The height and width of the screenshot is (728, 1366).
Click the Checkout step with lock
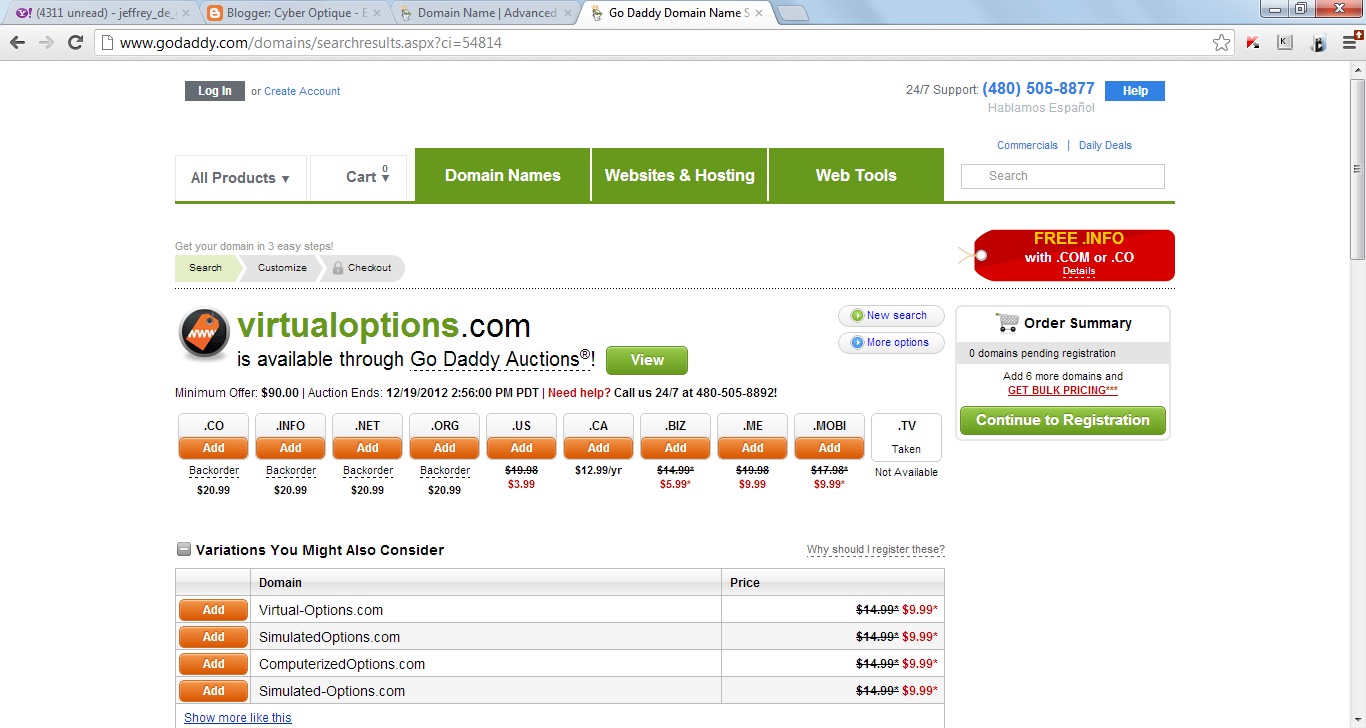click(362, 268)
